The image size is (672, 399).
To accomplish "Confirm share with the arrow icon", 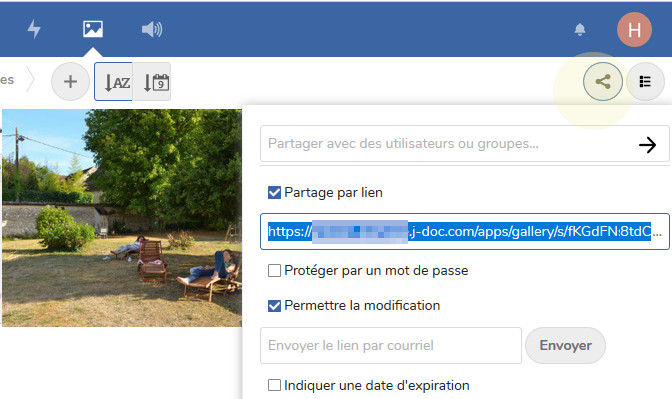I will 647,145.
